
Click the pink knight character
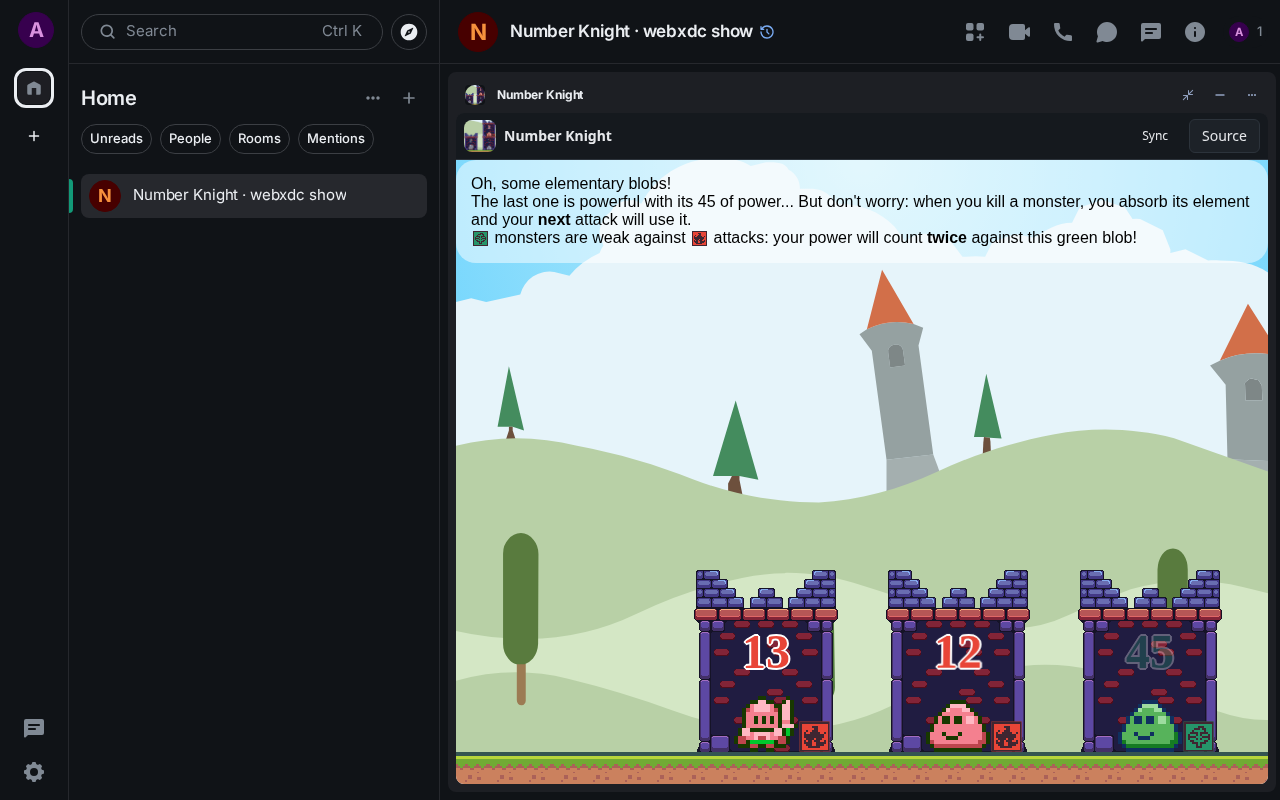[x=765, y=723]
